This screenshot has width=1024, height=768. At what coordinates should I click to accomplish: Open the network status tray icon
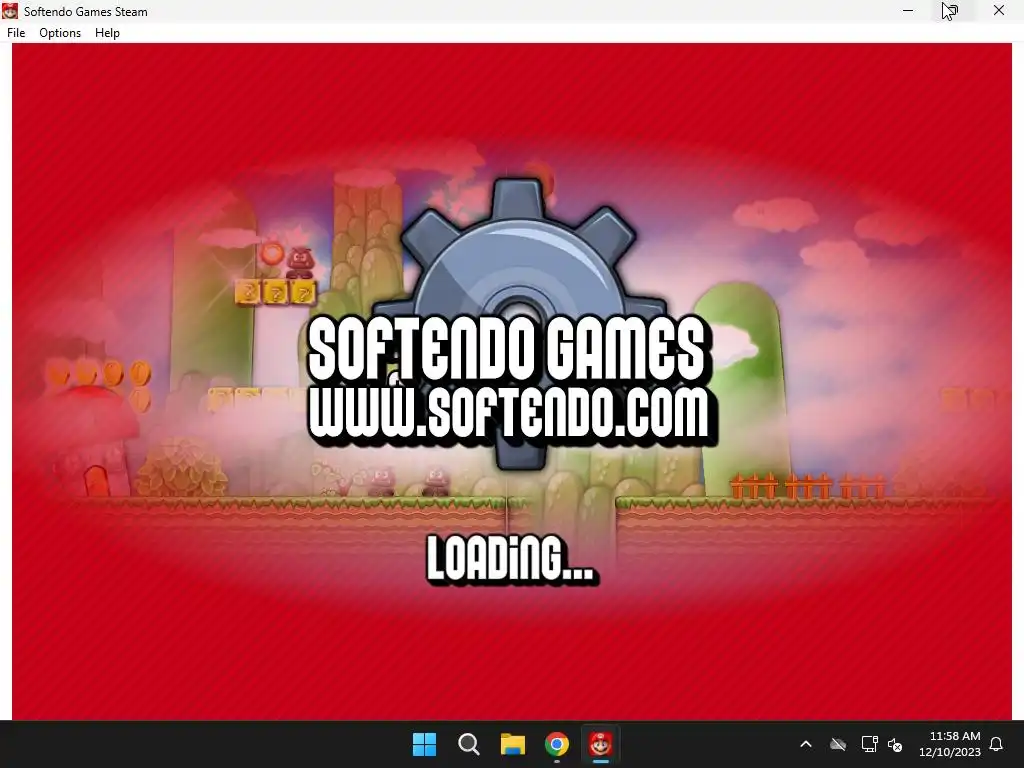[869, 744]
